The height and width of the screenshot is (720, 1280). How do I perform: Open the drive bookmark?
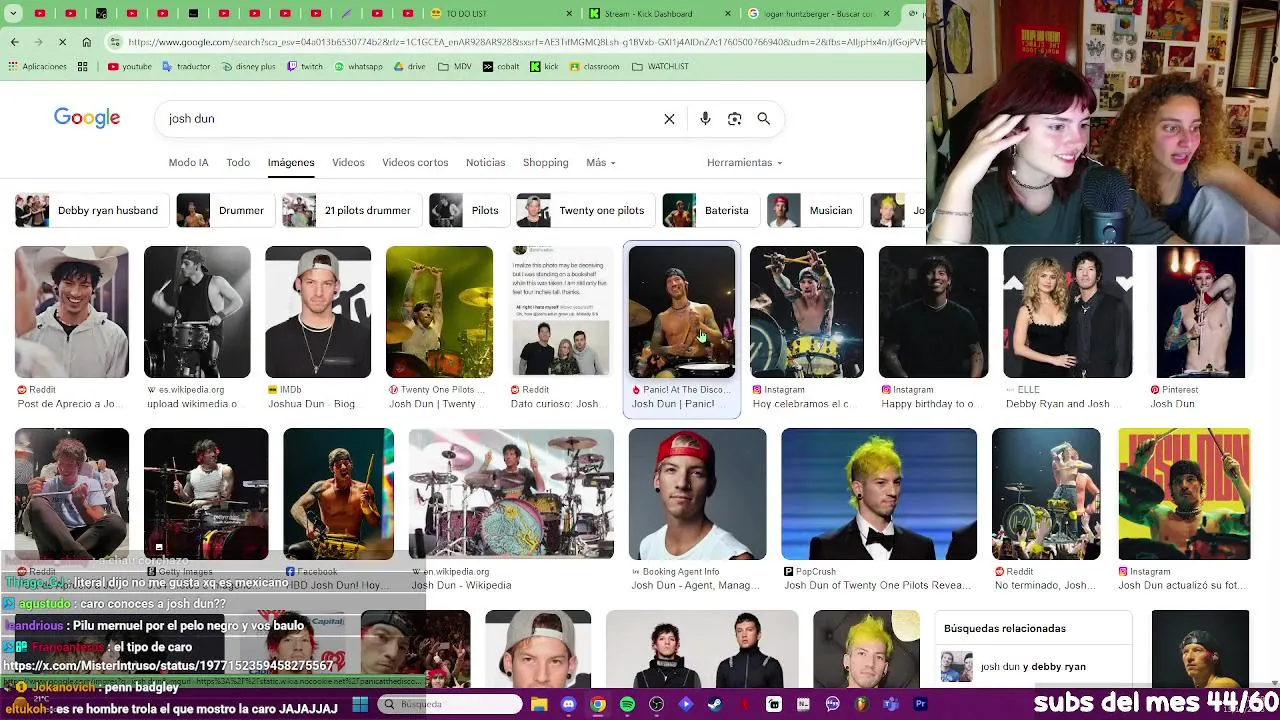pyautogui.click(x=410, y=67)
